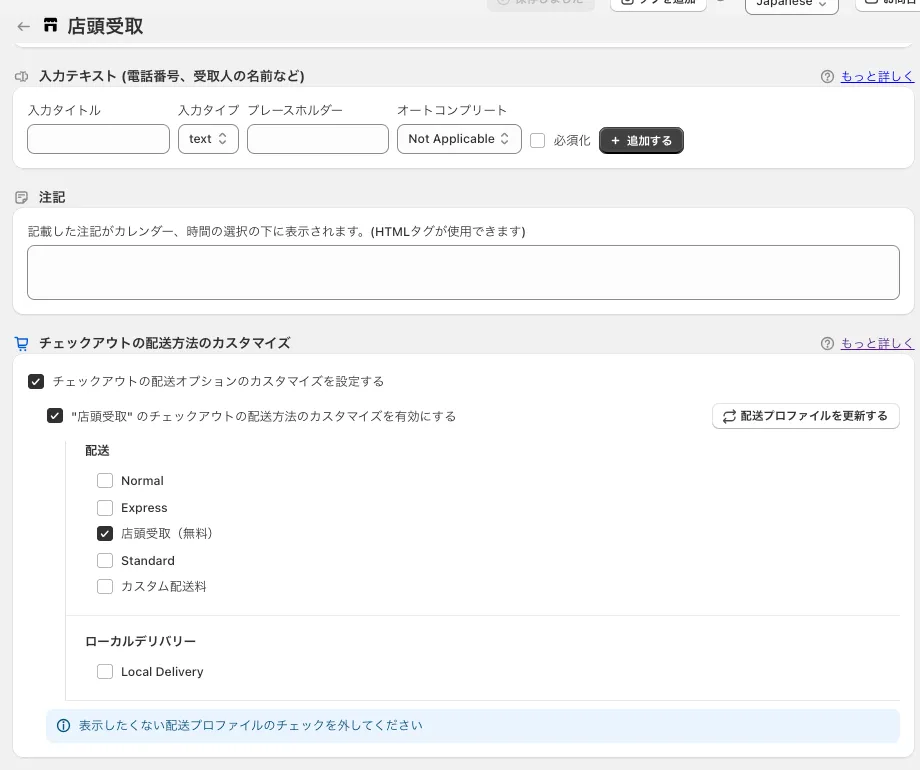Enable the Normal shipping checkbox

(105, 481)
